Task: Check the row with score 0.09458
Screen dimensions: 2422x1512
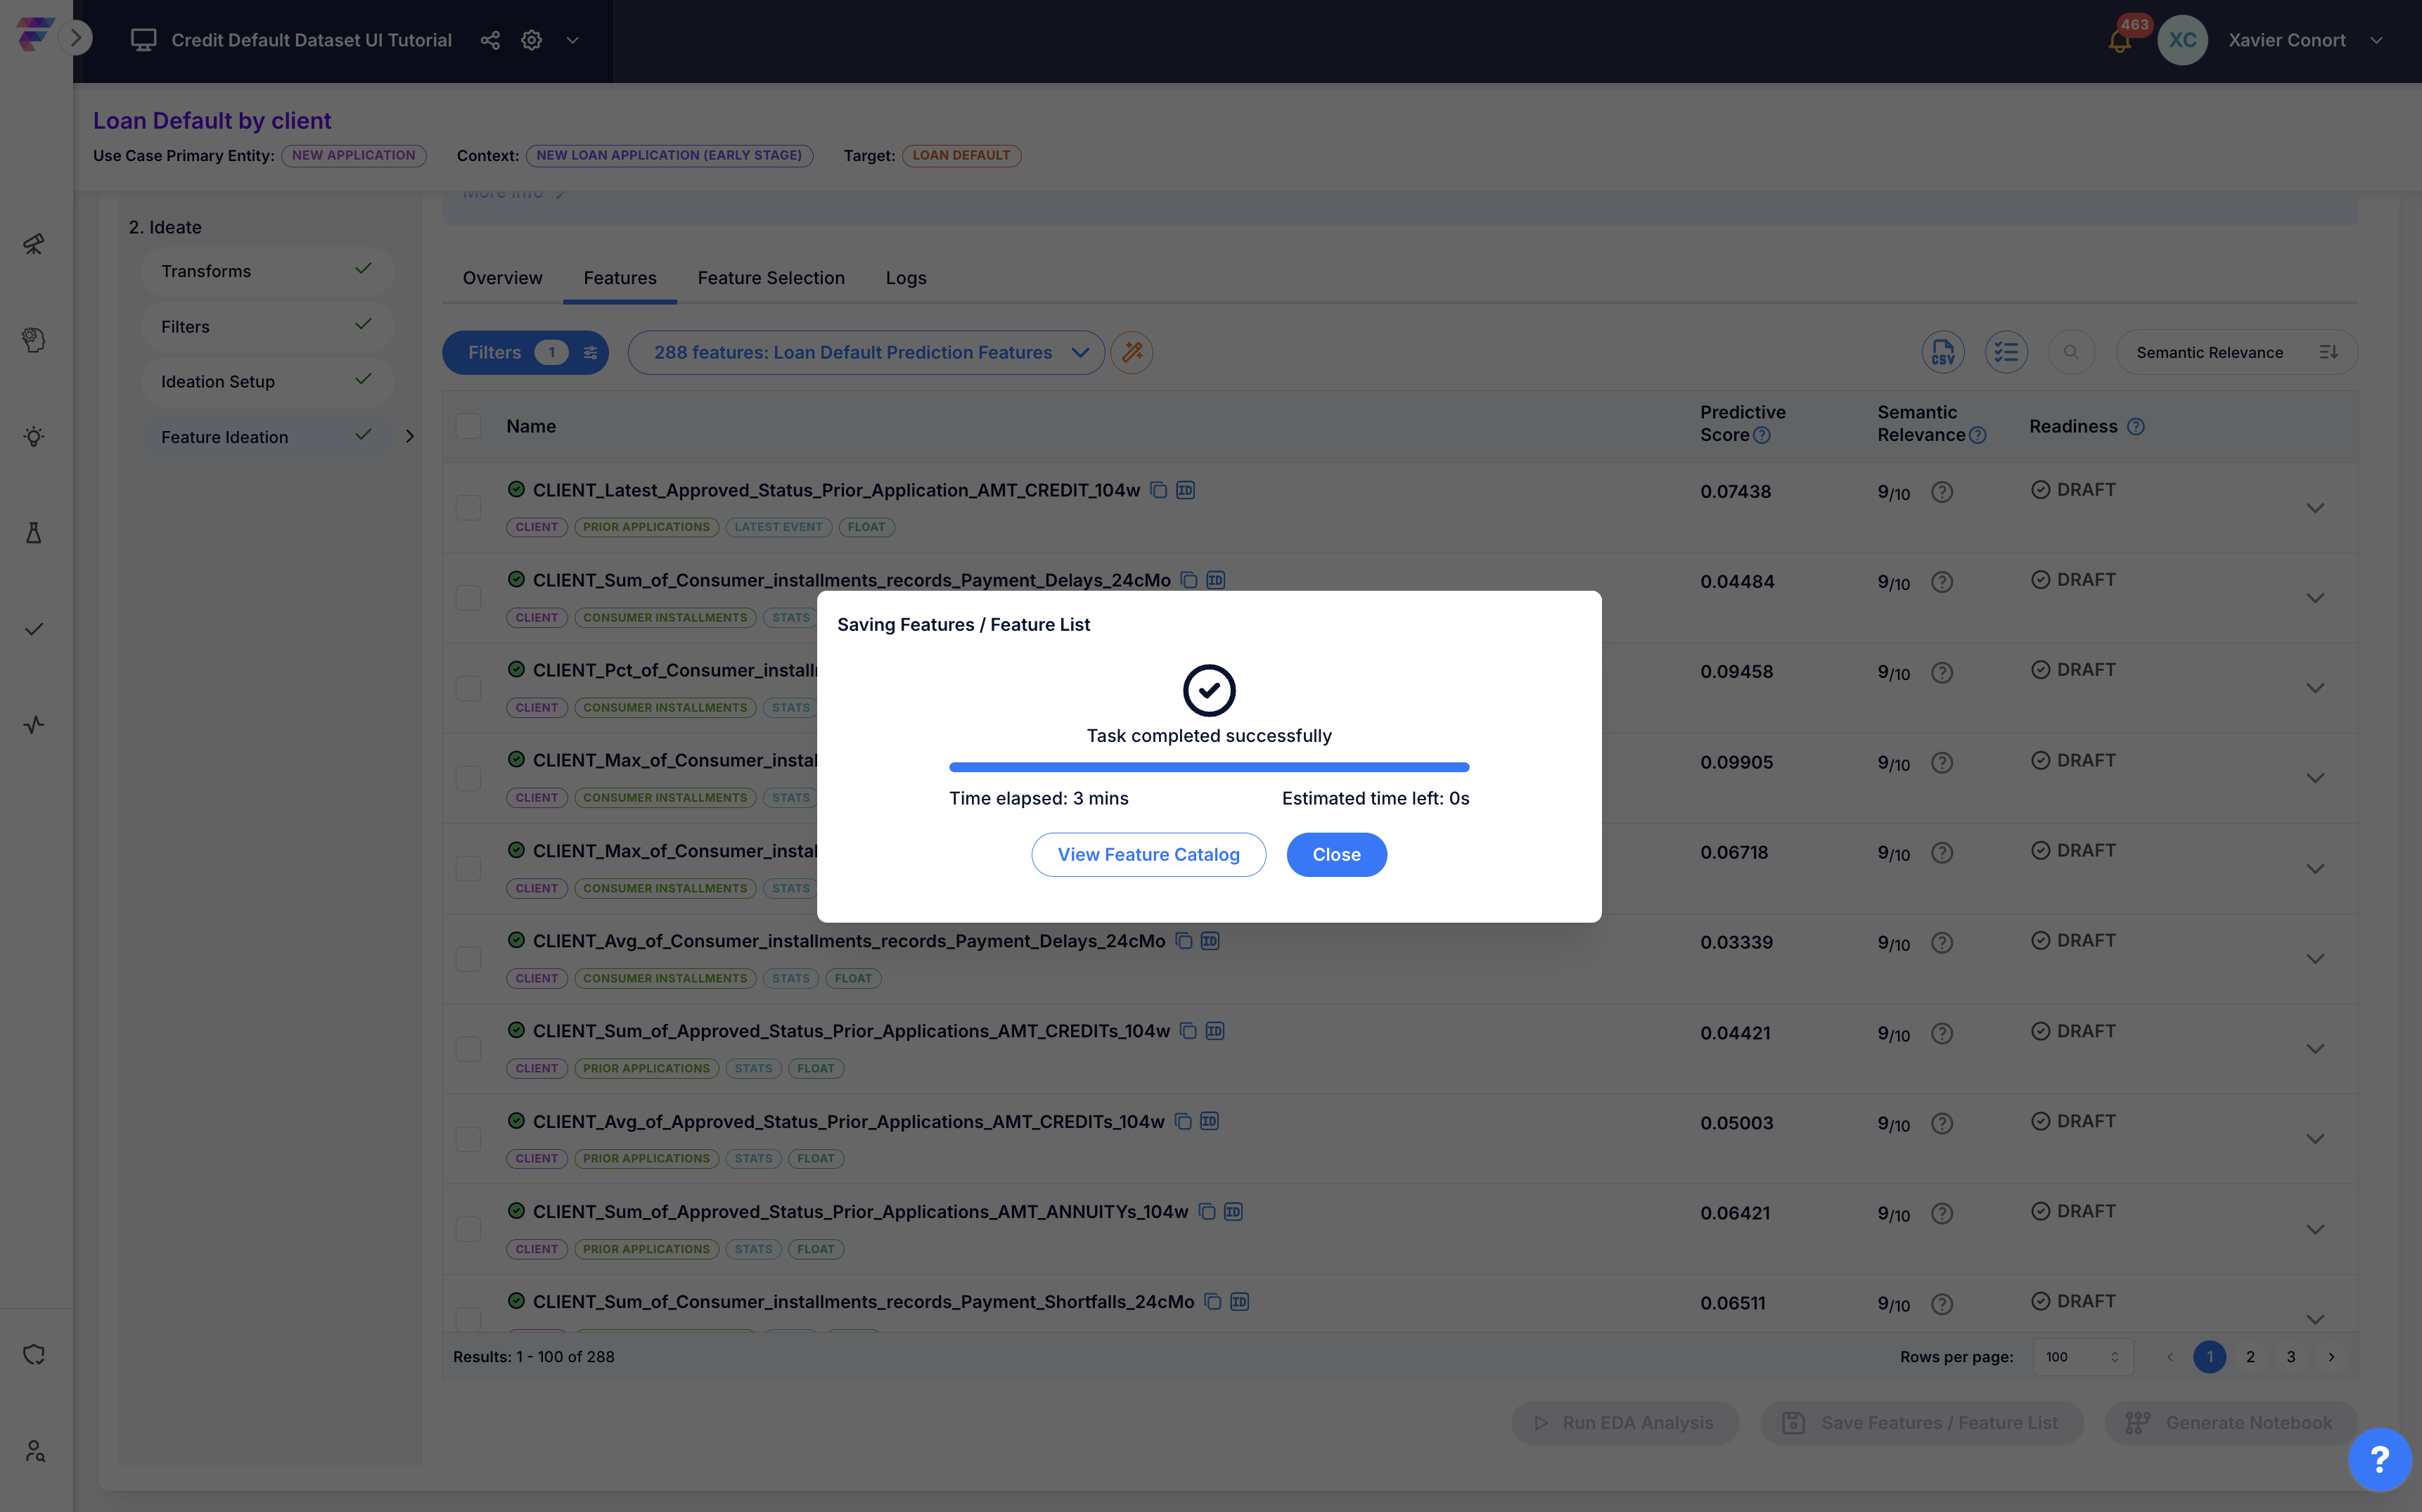Action: point(468,688)
